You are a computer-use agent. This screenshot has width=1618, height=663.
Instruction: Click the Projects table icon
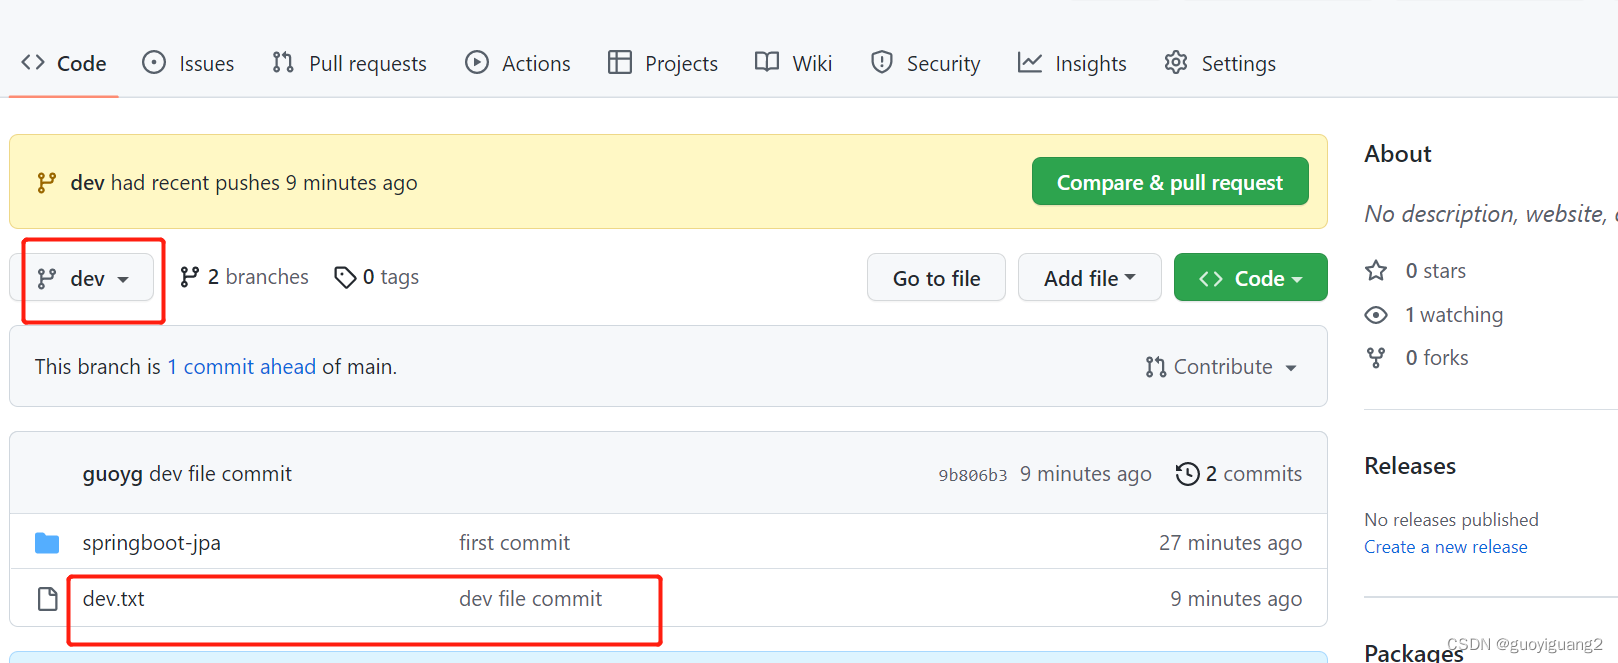point(620,63)
